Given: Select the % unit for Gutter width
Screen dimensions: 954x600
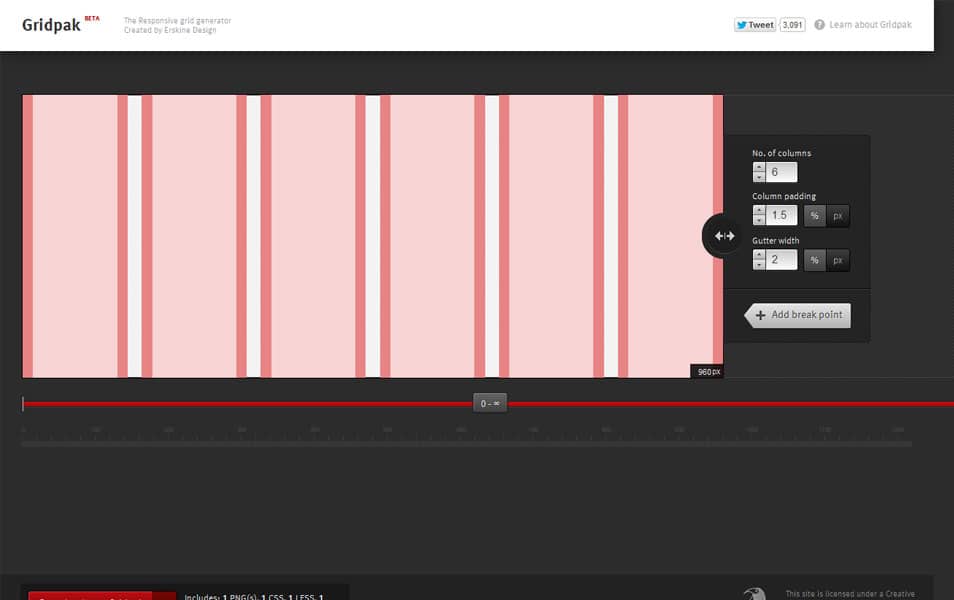Looking at the screenshot, I should tap(814, 259).
